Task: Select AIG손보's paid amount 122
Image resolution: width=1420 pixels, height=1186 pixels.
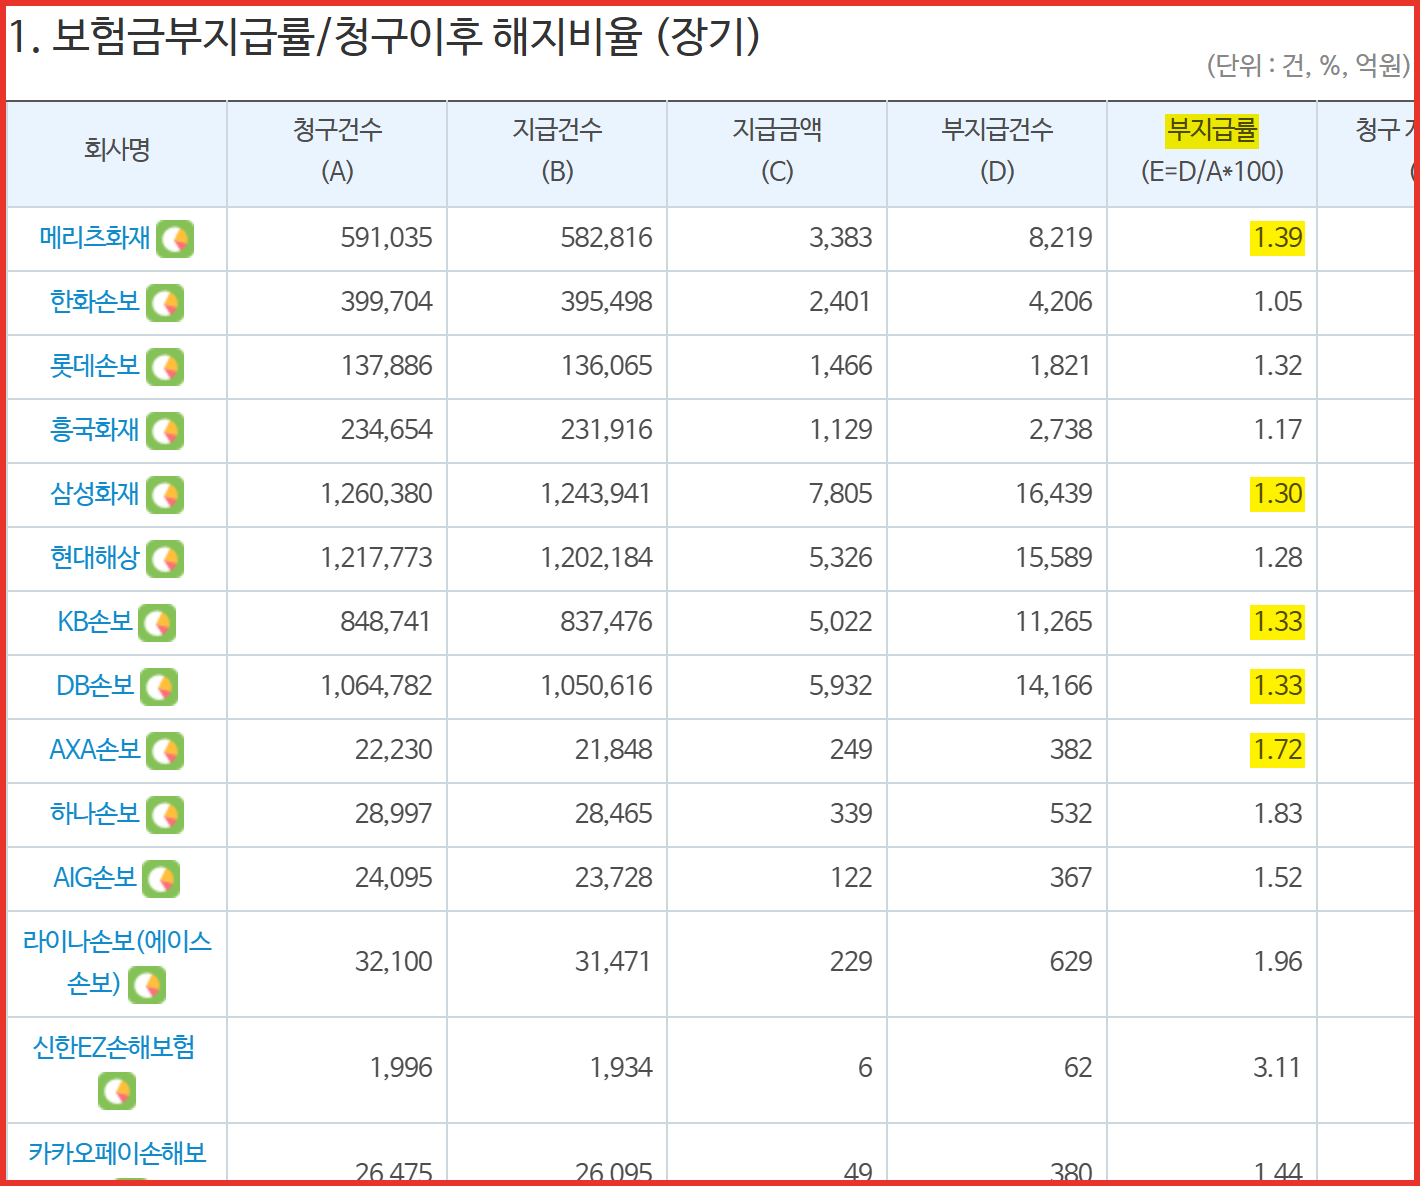Action: click(x=851, y=878)
